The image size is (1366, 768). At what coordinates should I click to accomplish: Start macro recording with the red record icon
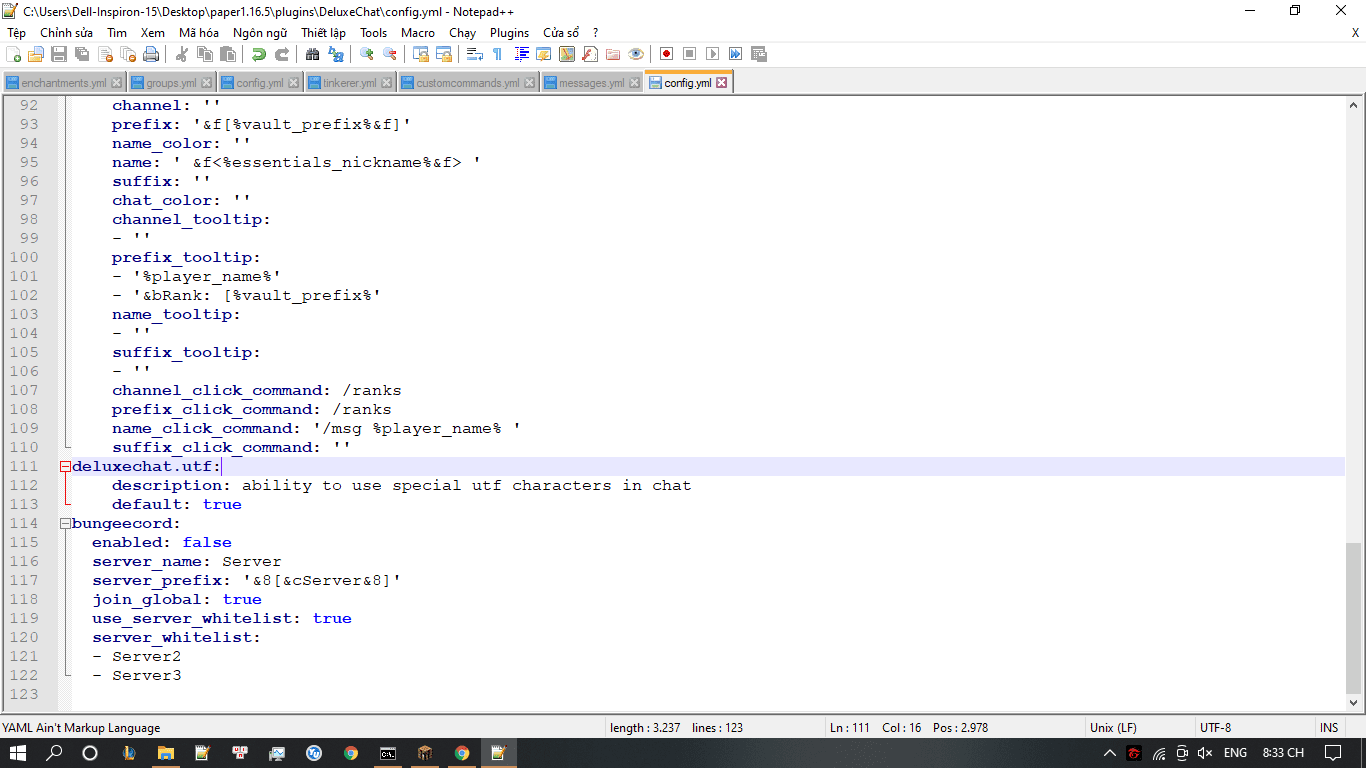[666, 54]
